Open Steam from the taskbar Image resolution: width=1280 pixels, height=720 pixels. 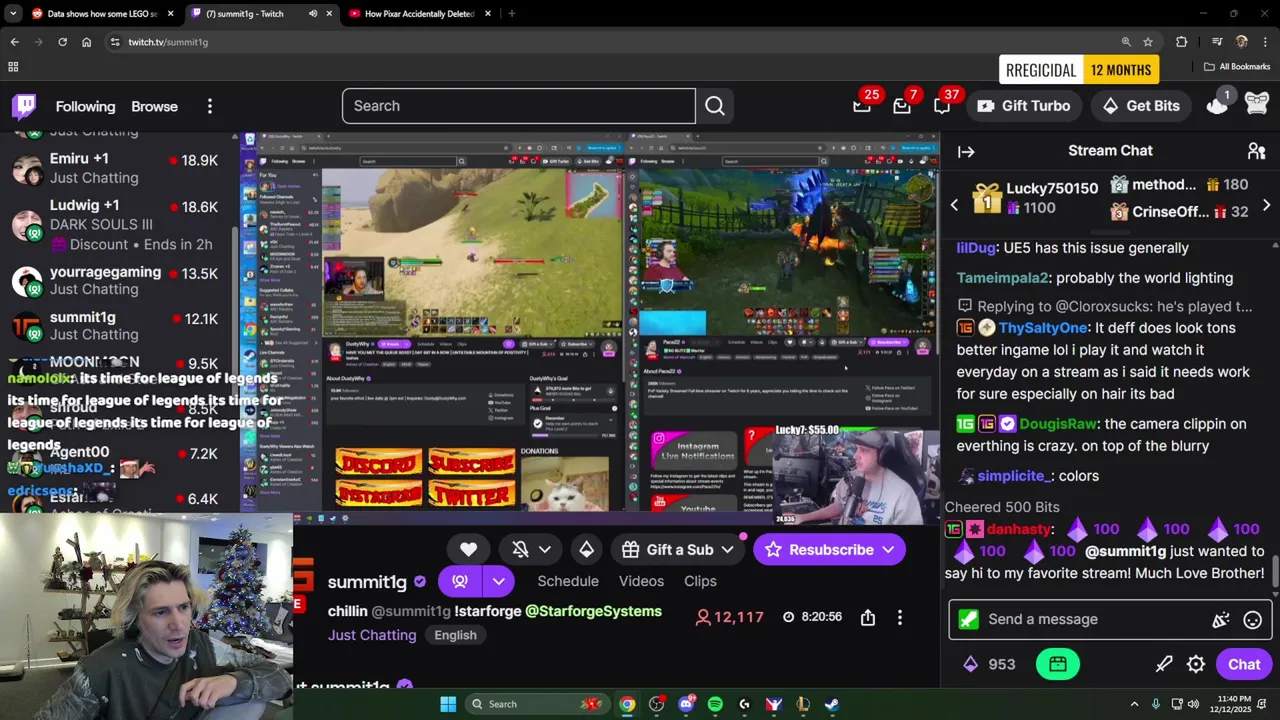[832, 704]
